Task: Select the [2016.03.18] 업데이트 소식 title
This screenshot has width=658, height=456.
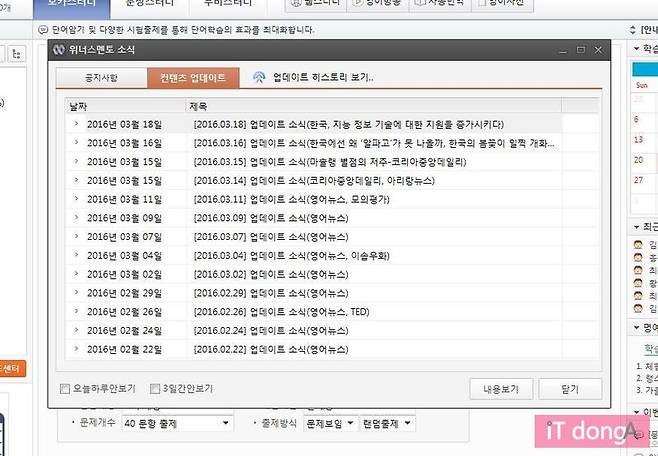Action: pyautogui.click(x=349, y=125)
